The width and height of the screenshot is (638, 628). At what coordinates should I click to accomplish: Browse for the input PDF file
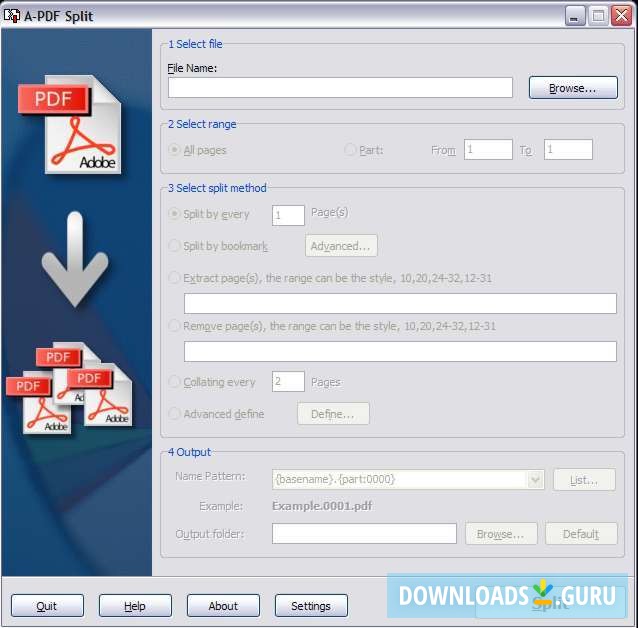[x=573, y=88]
